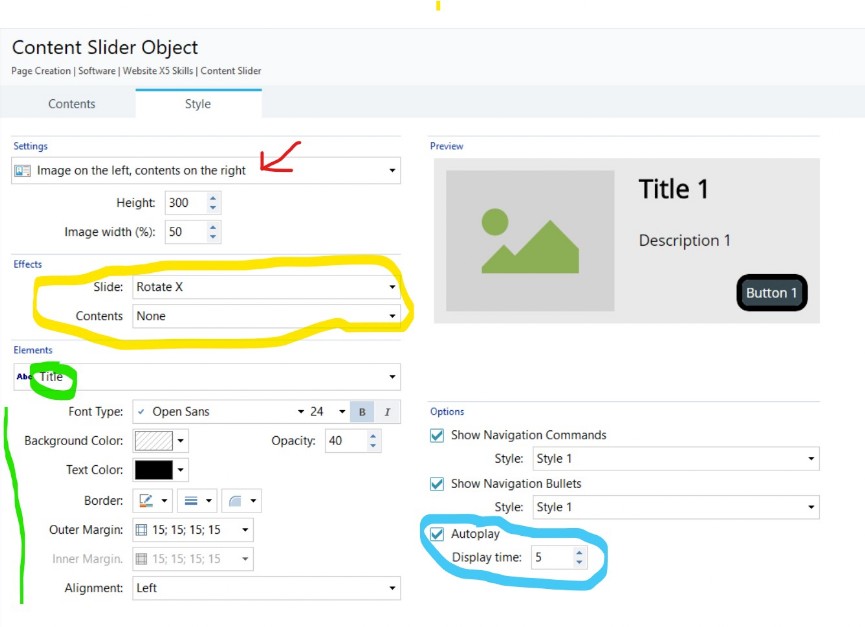
Task: Toggle Bold font formatting
Action: [x=362, y=412]
